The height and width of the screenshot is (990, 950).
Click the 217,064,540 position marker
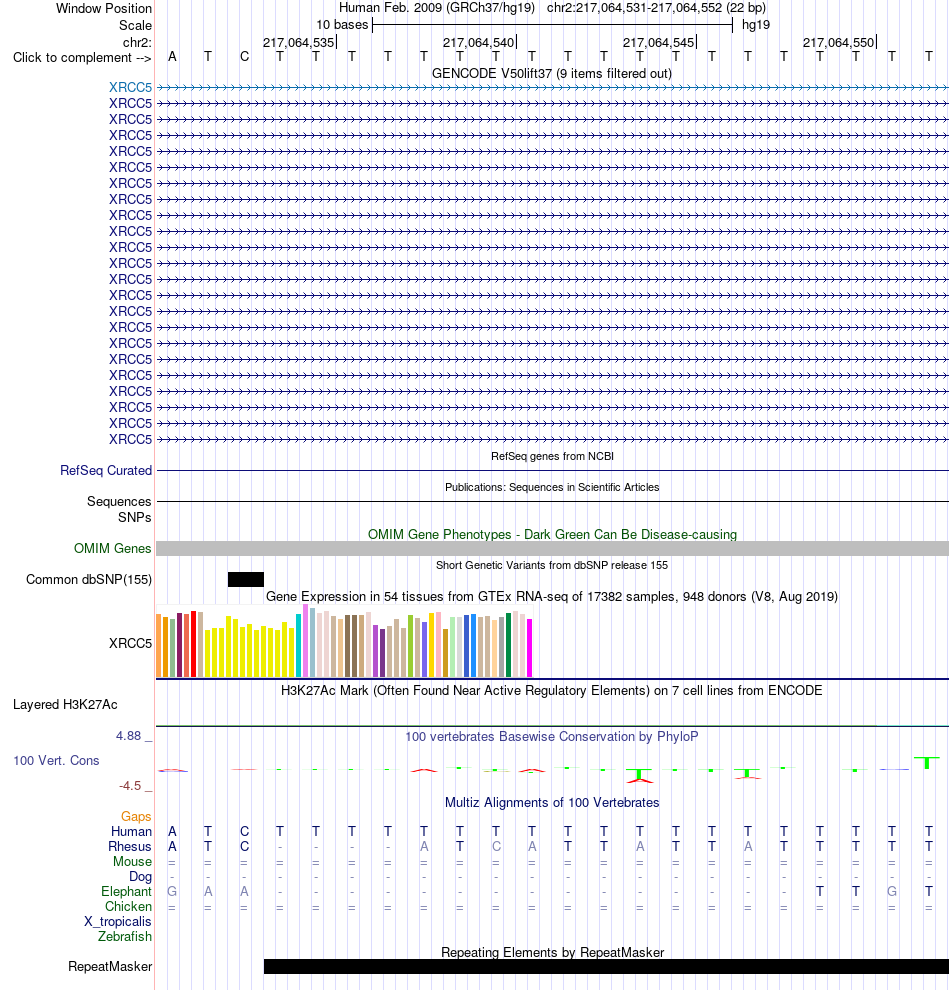click(479, 42)
